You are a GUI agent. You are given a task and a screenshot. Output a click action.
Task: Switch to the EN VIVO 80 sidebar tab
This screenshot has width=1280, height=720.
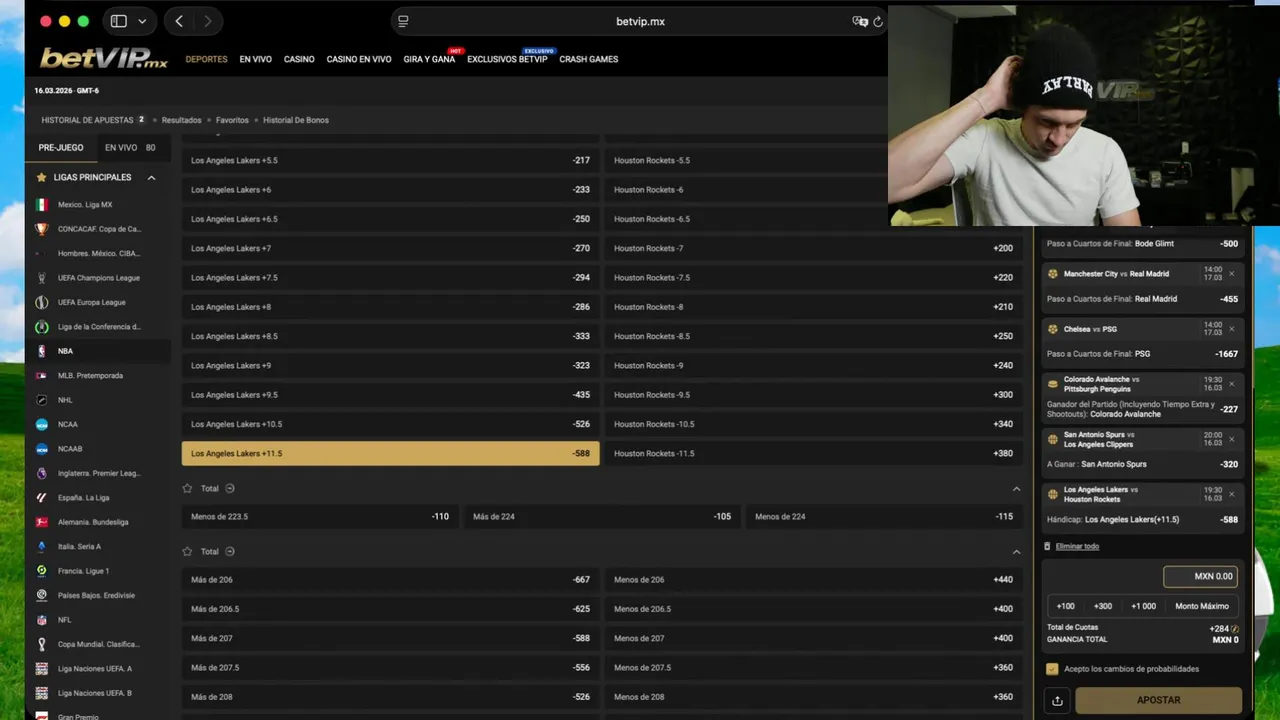130,147
